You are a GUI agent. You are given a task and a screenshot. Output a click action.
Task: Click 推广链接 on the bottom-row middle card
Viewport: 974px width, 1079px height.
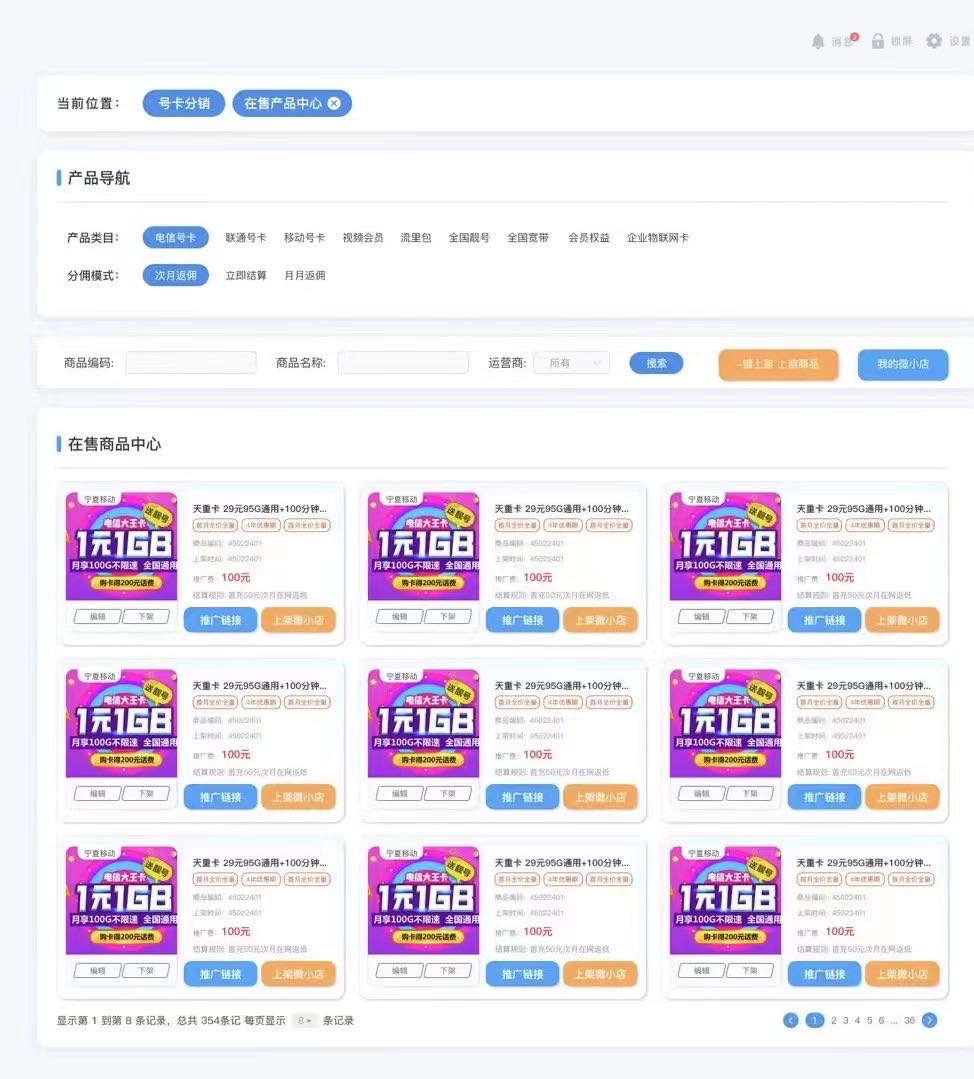(x=522, y=974)
